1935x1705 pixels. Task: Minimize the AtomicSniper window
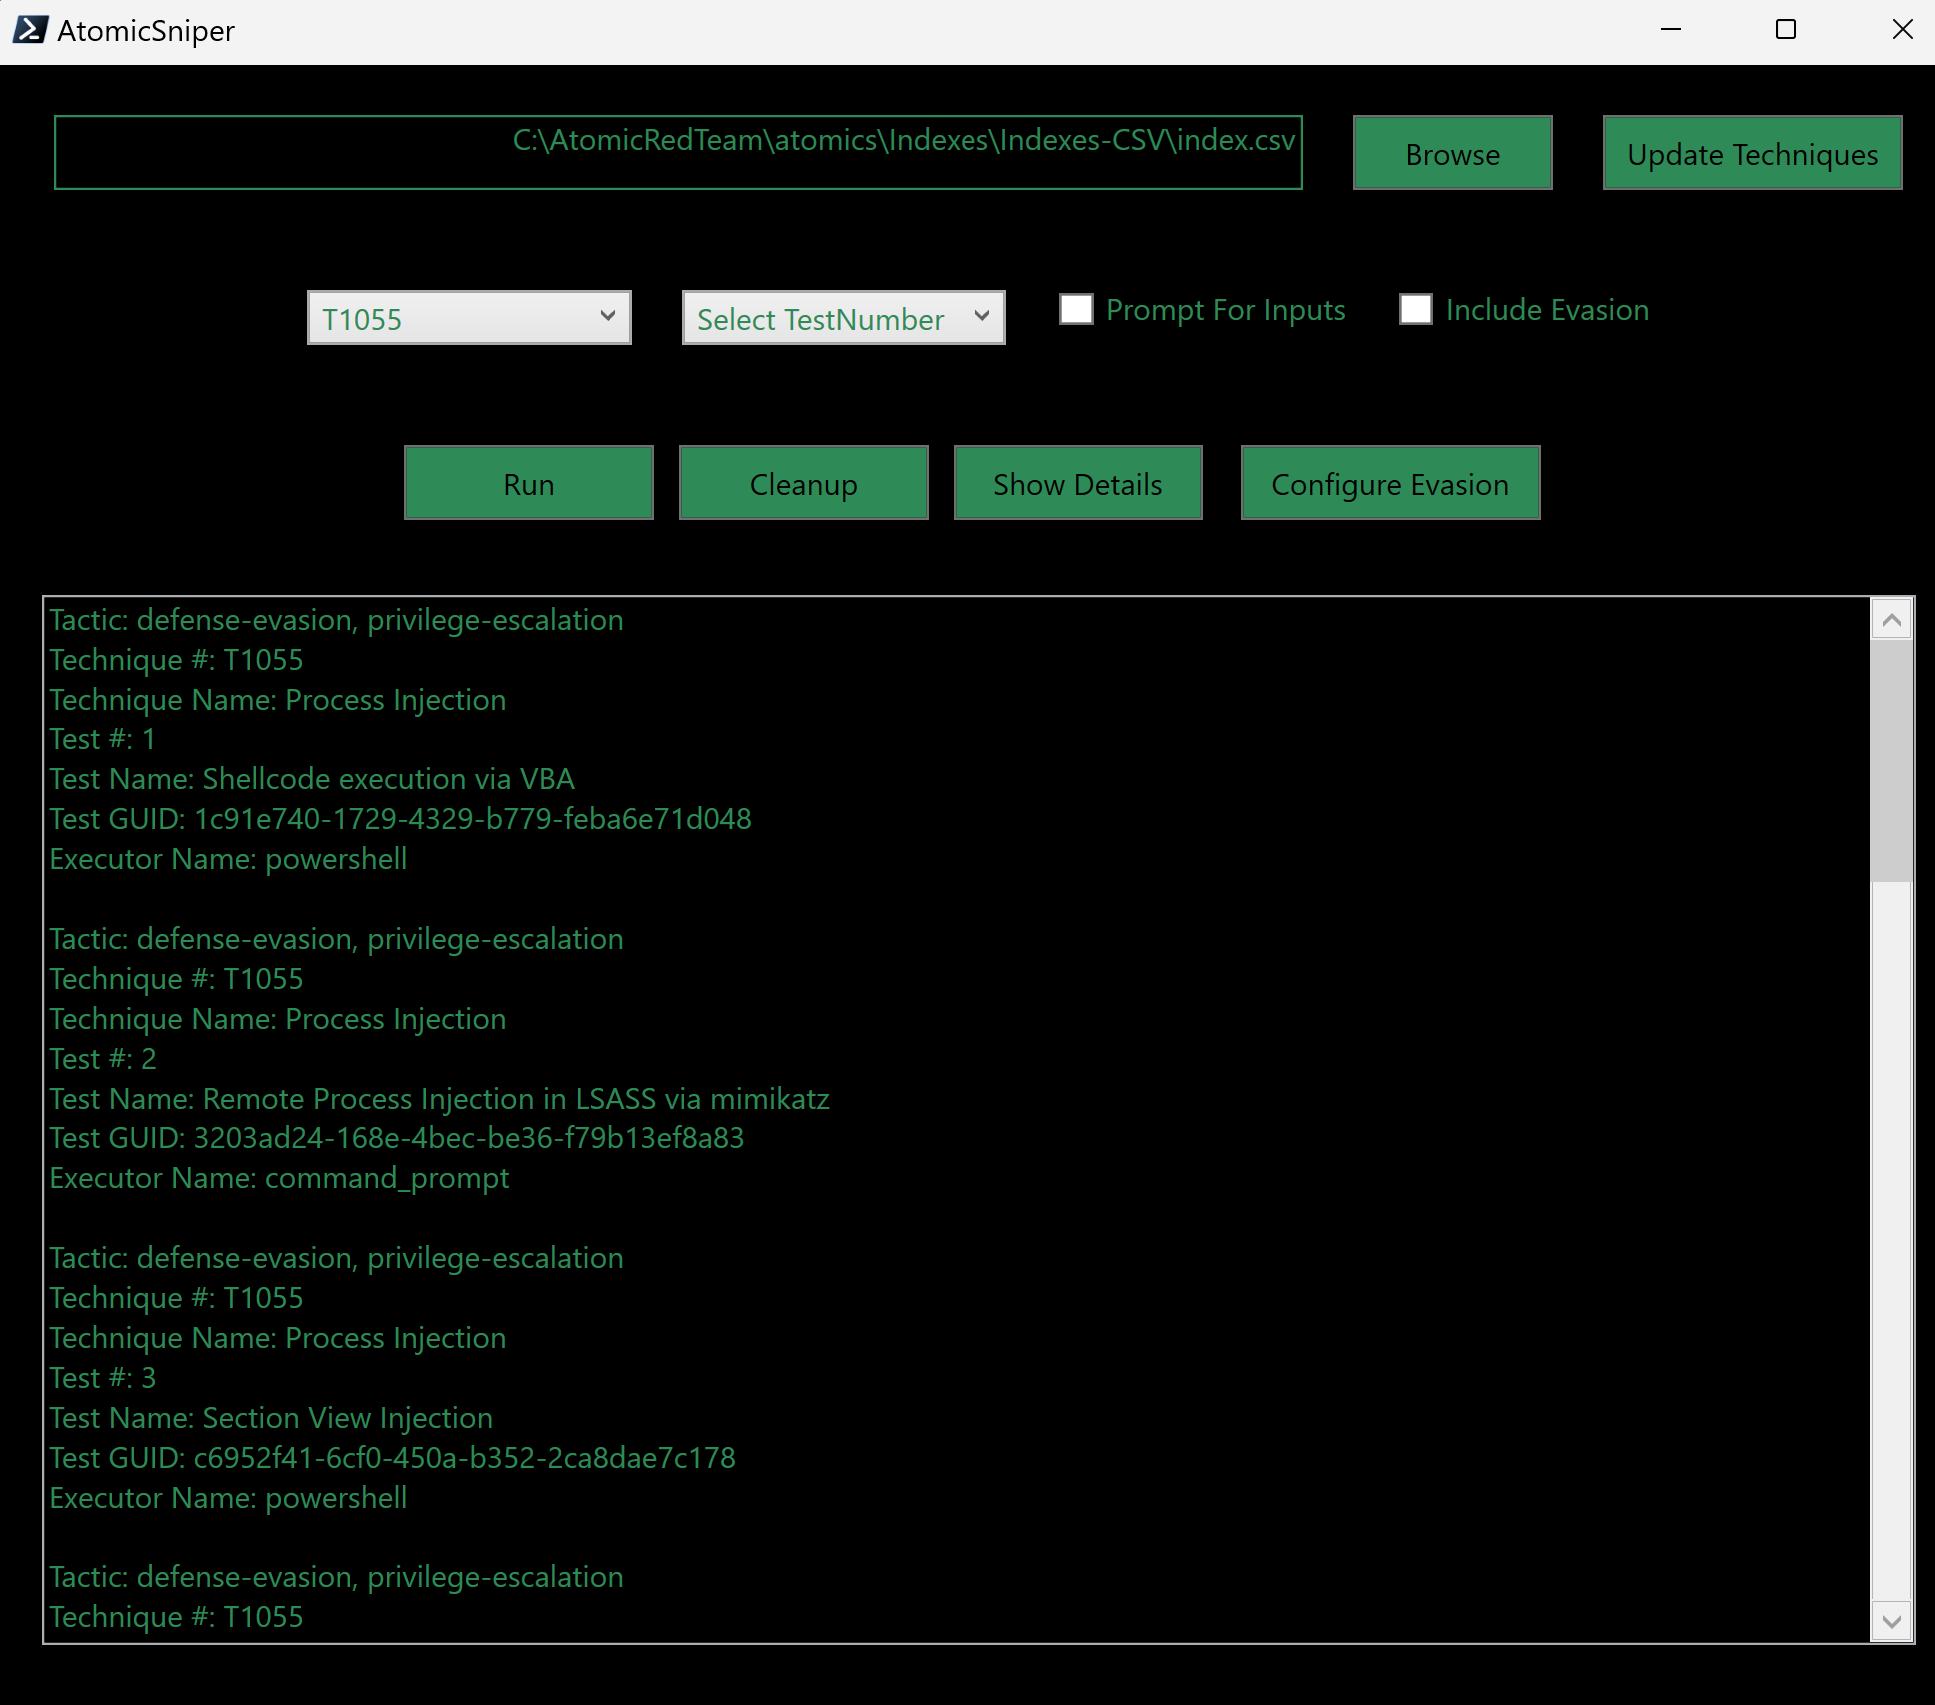tap(1671, 30)
